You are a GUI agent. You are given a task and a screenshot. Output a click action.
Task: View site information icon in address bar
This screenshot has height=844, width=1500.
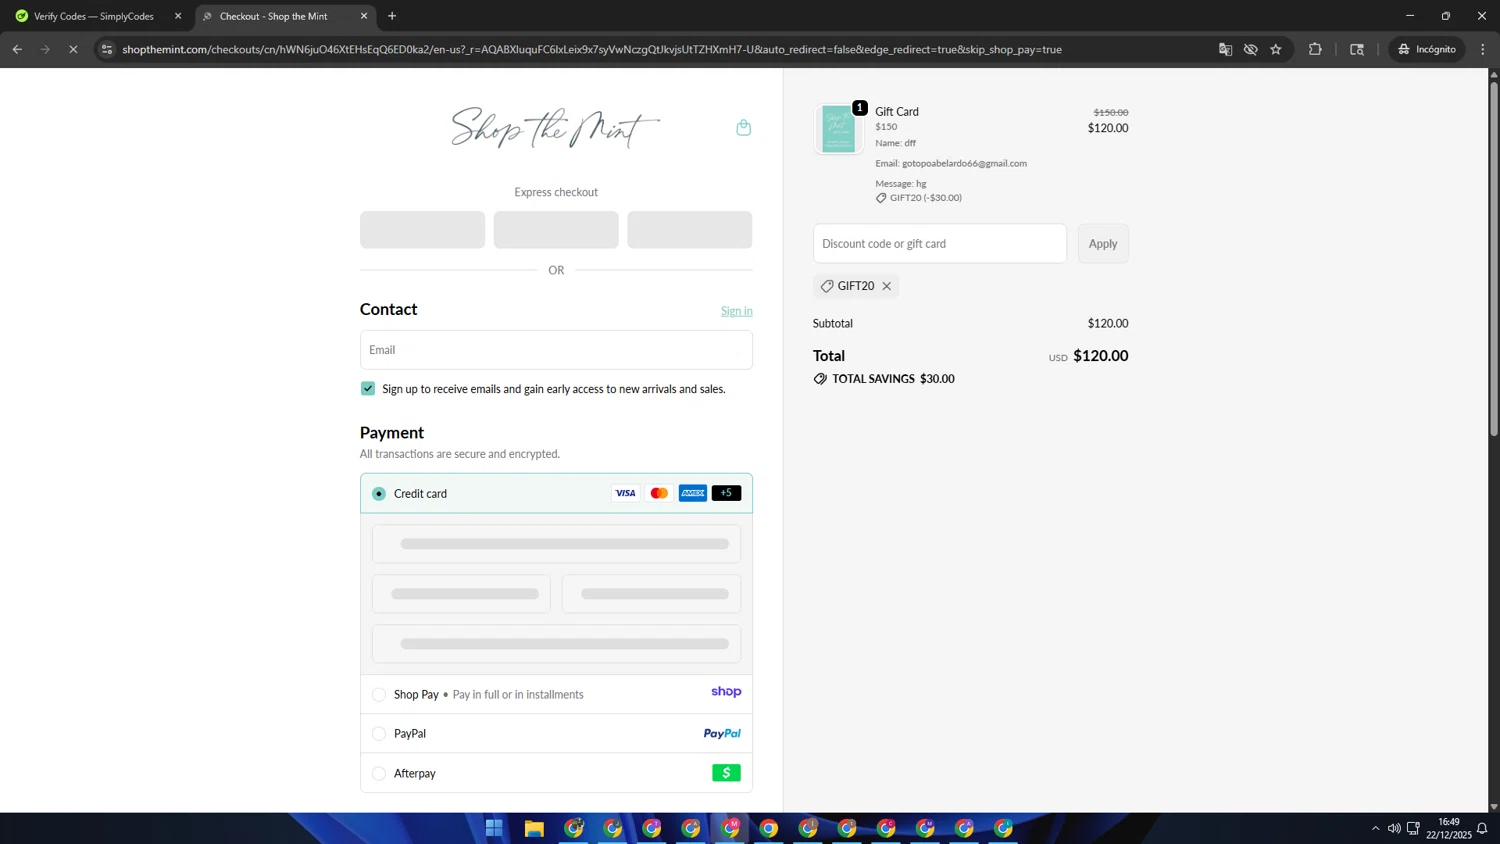coord(107,49)
